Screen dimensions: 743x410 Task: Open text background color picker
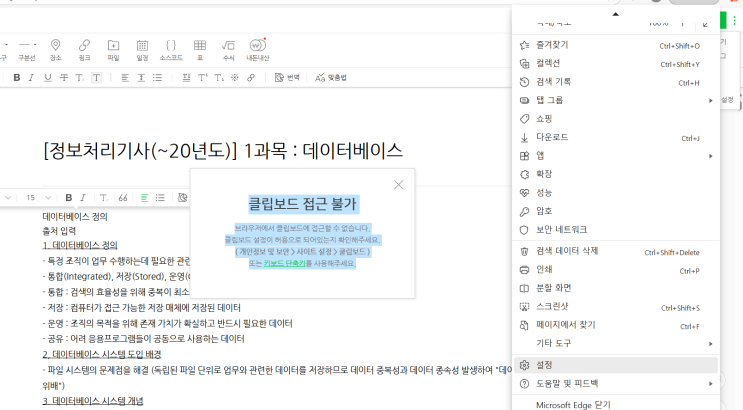pyautogui.click(x=96, y=78)
